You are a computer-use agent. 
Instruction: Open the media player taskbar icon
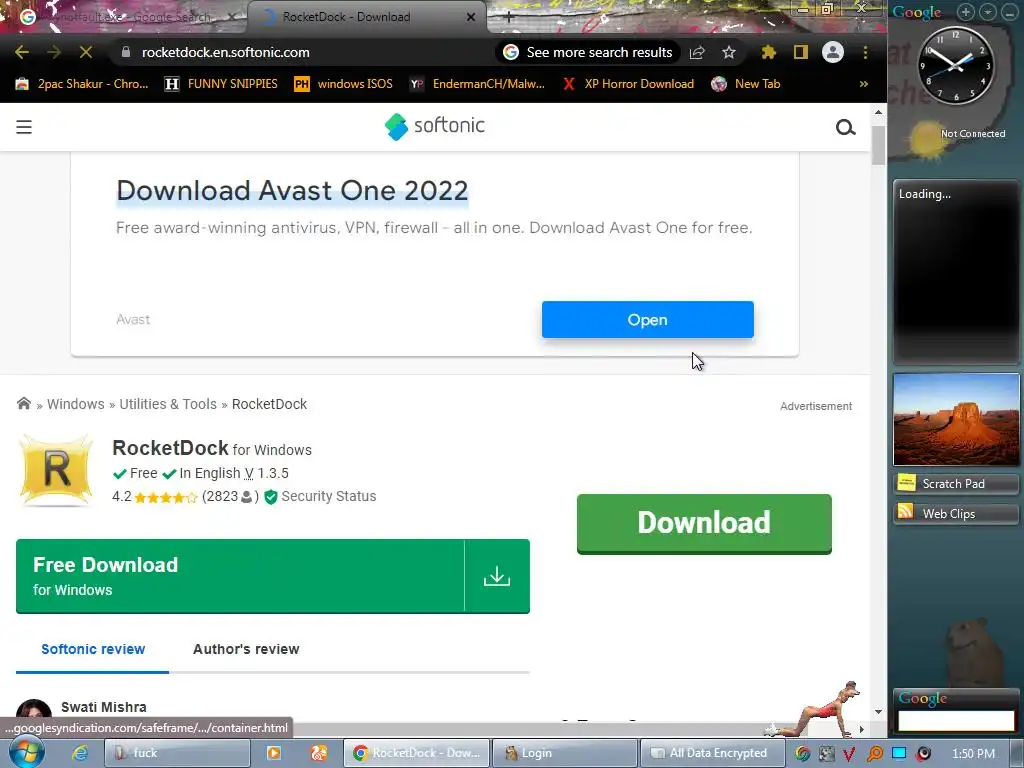pos(274,753)
